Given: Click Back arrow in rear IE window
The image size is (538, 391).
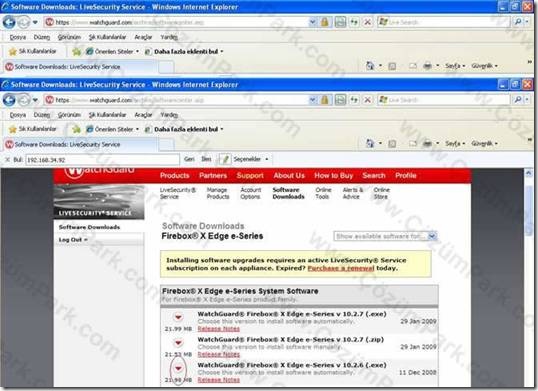Looking at the screenshot, I should tap(9, 22).
